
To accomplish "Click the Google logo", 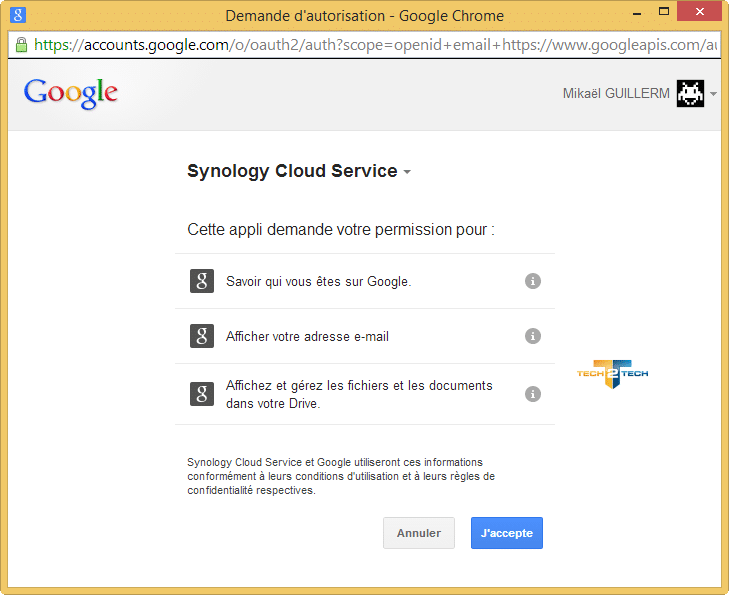I will [71, 93].
